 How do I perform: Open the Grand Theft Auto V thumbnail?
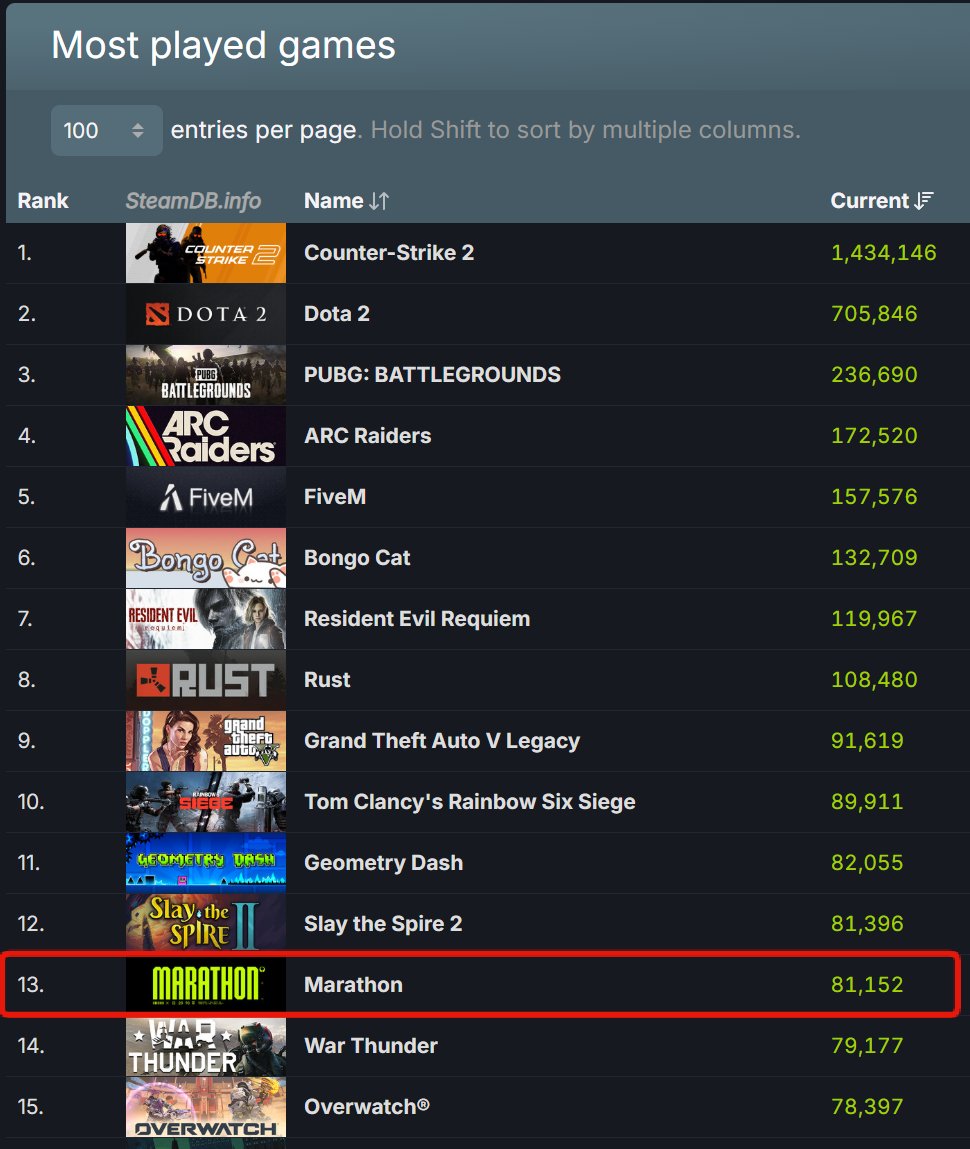tap(206, 741)
